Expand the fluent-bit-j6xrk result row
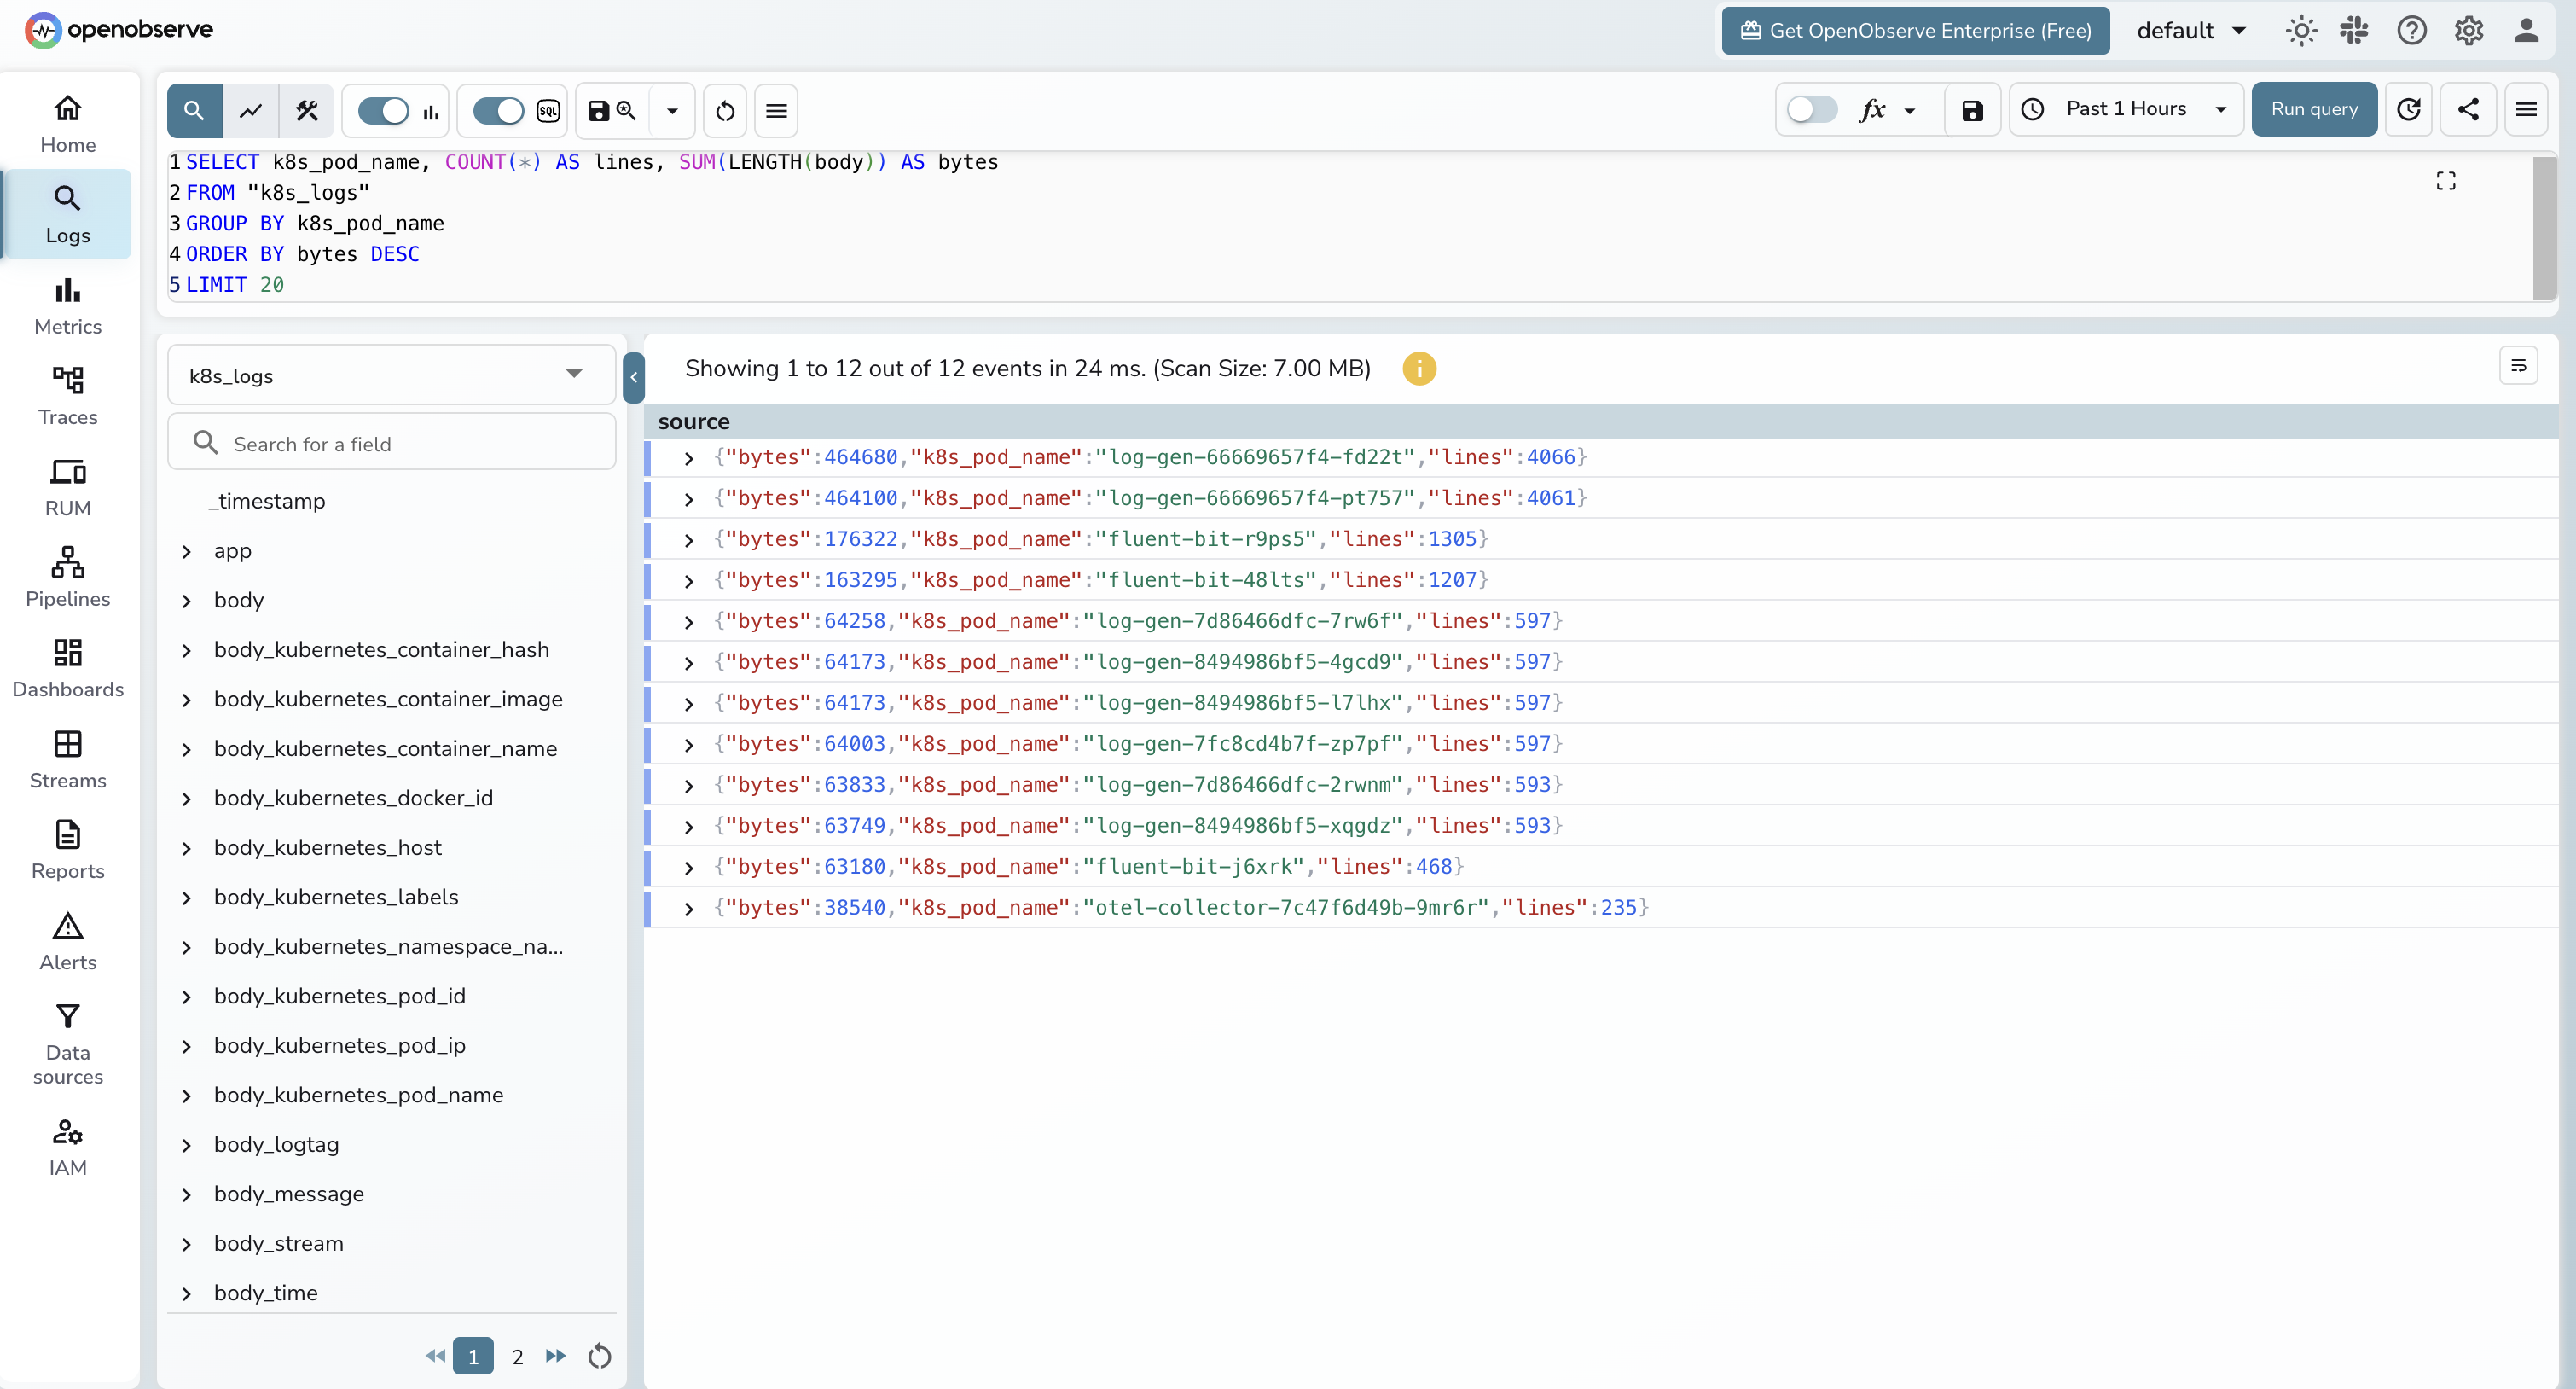The width and height of the screenshot is (2576, 1389). (689, 867)
